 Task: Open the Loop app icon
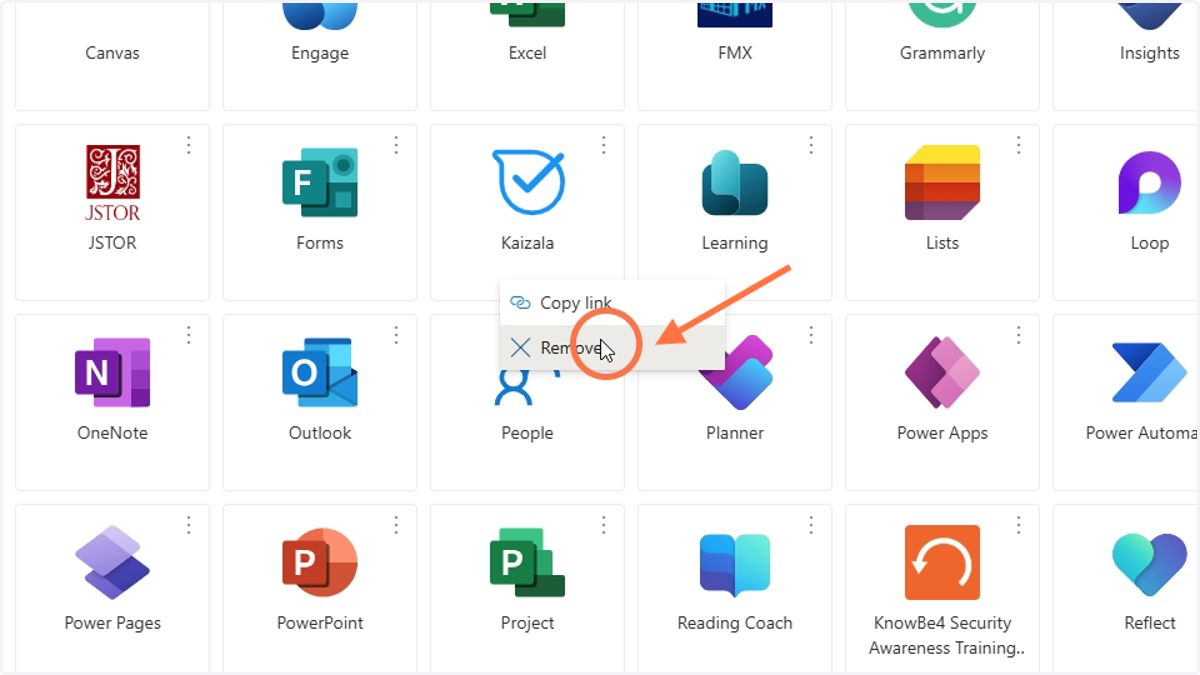point(1149,183)
